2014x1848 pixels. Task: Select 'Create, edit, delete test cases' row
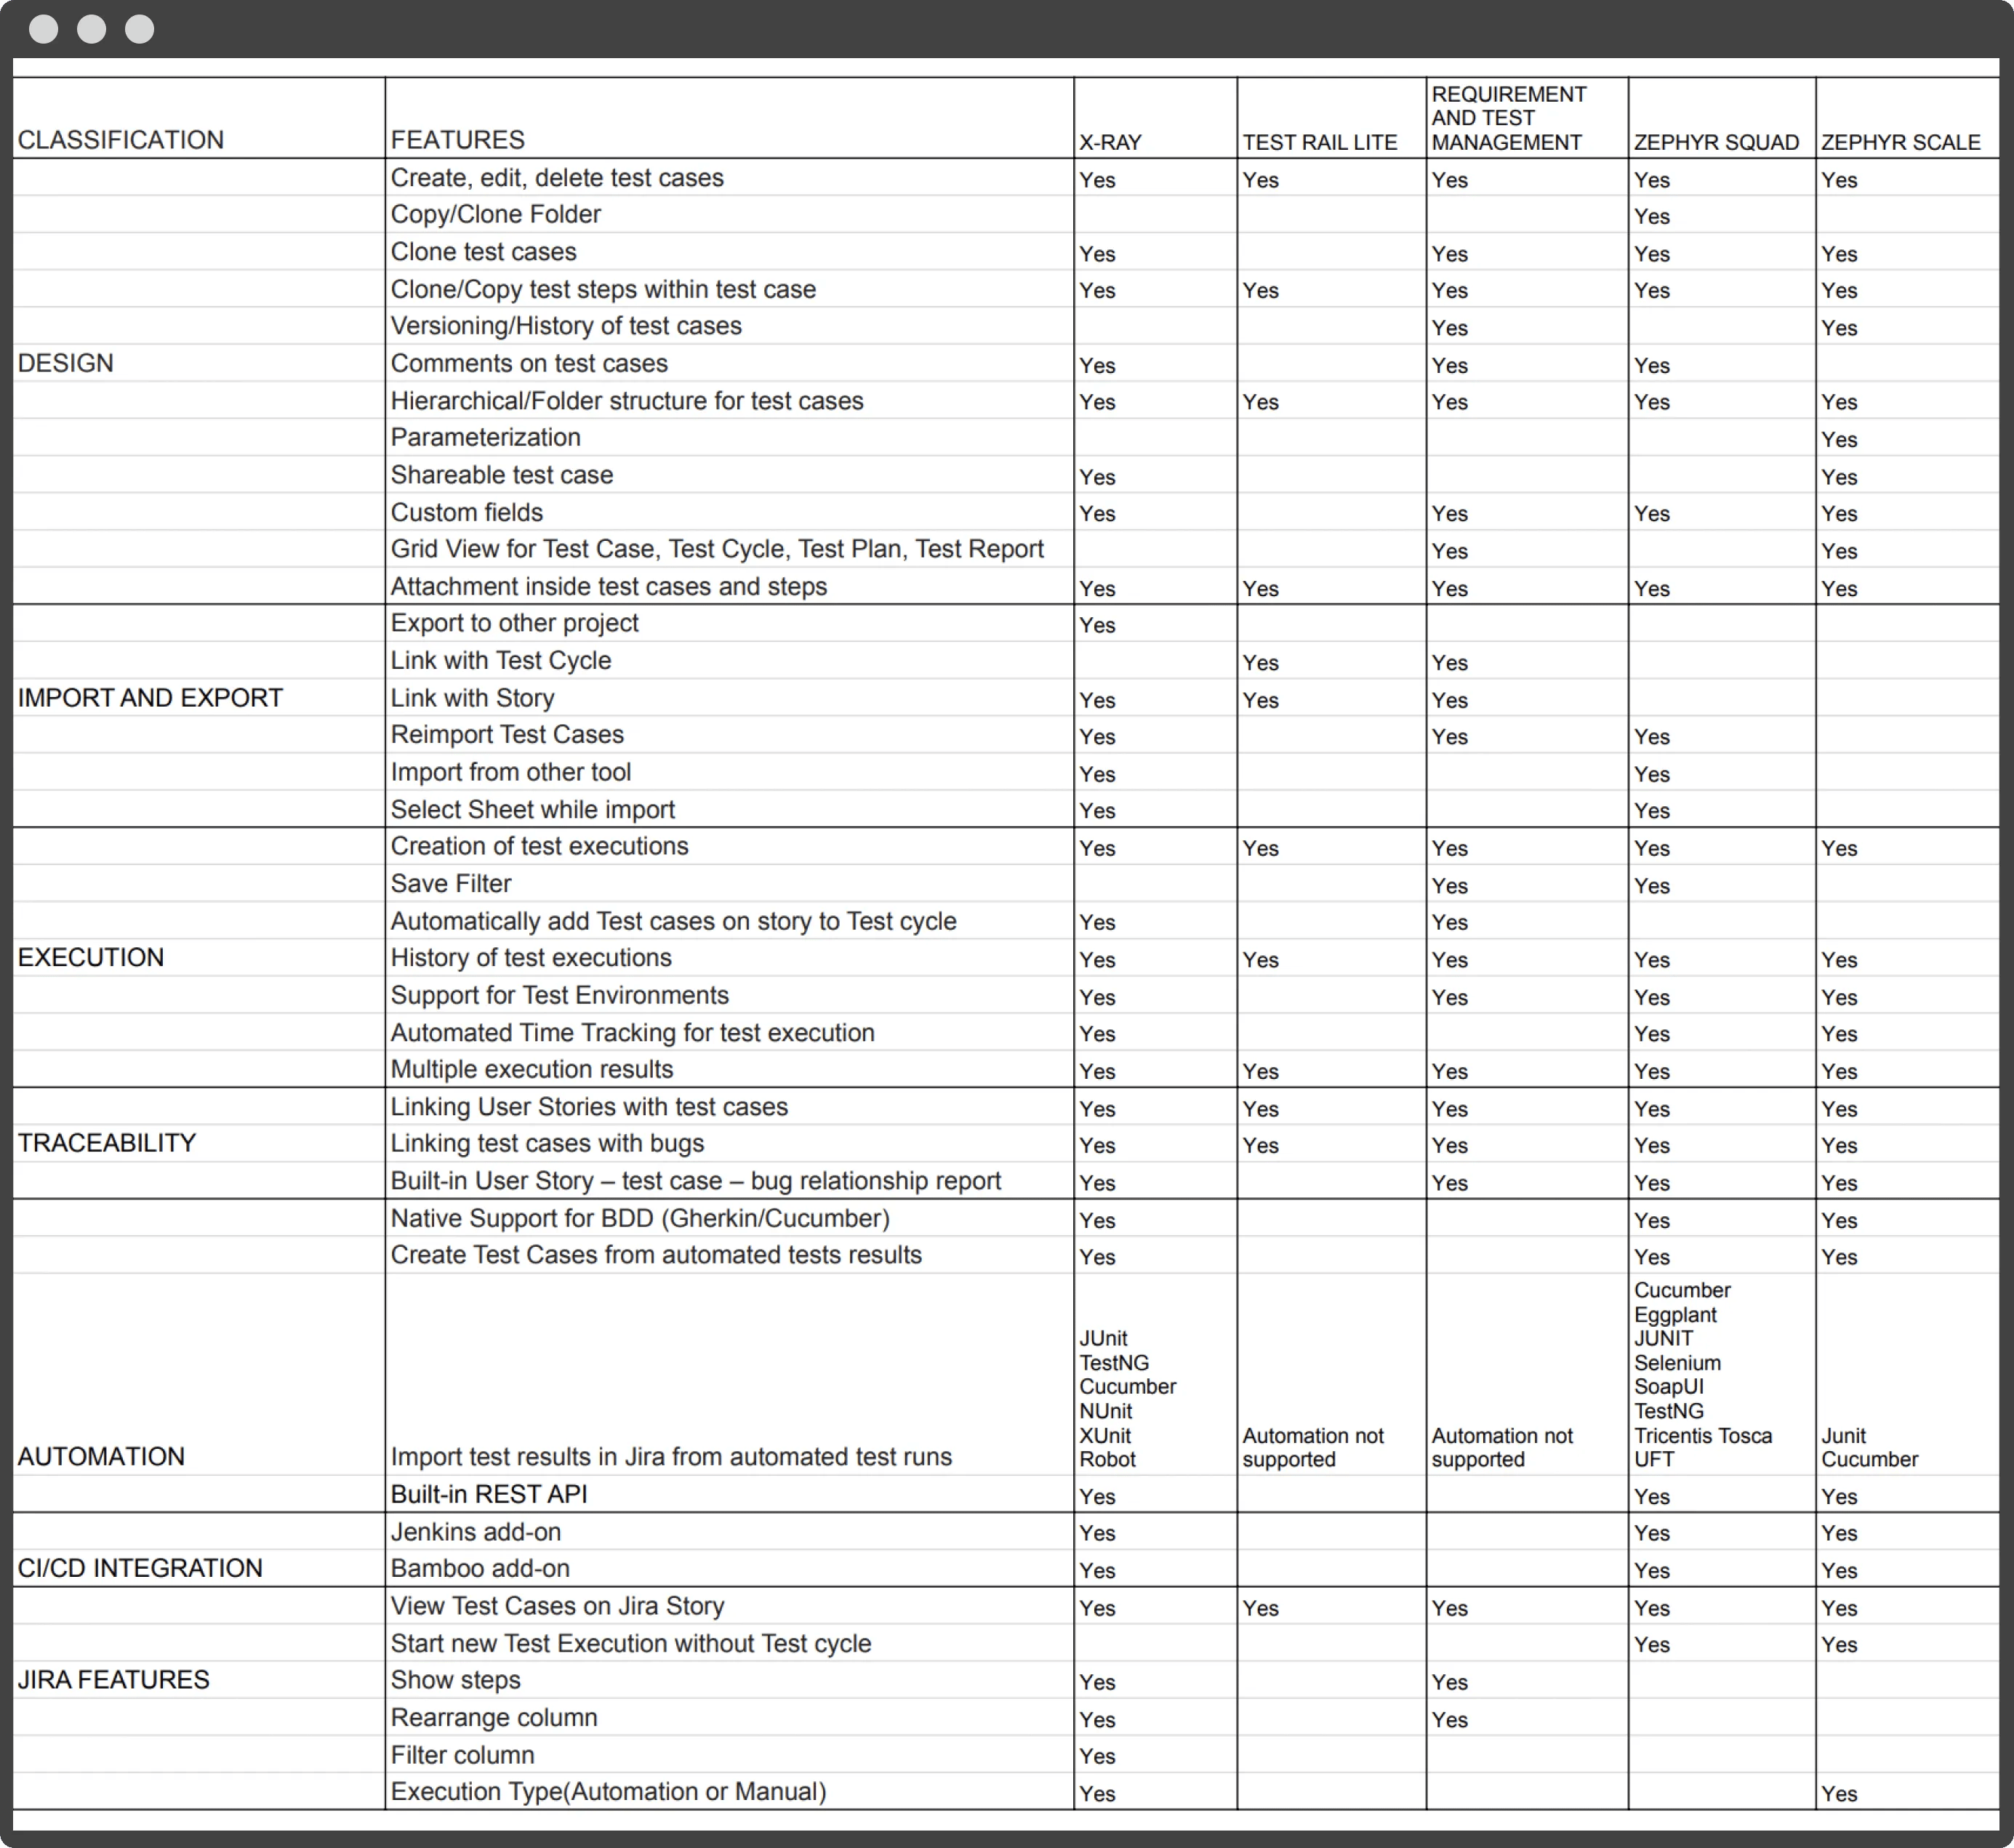point(1006,178)
